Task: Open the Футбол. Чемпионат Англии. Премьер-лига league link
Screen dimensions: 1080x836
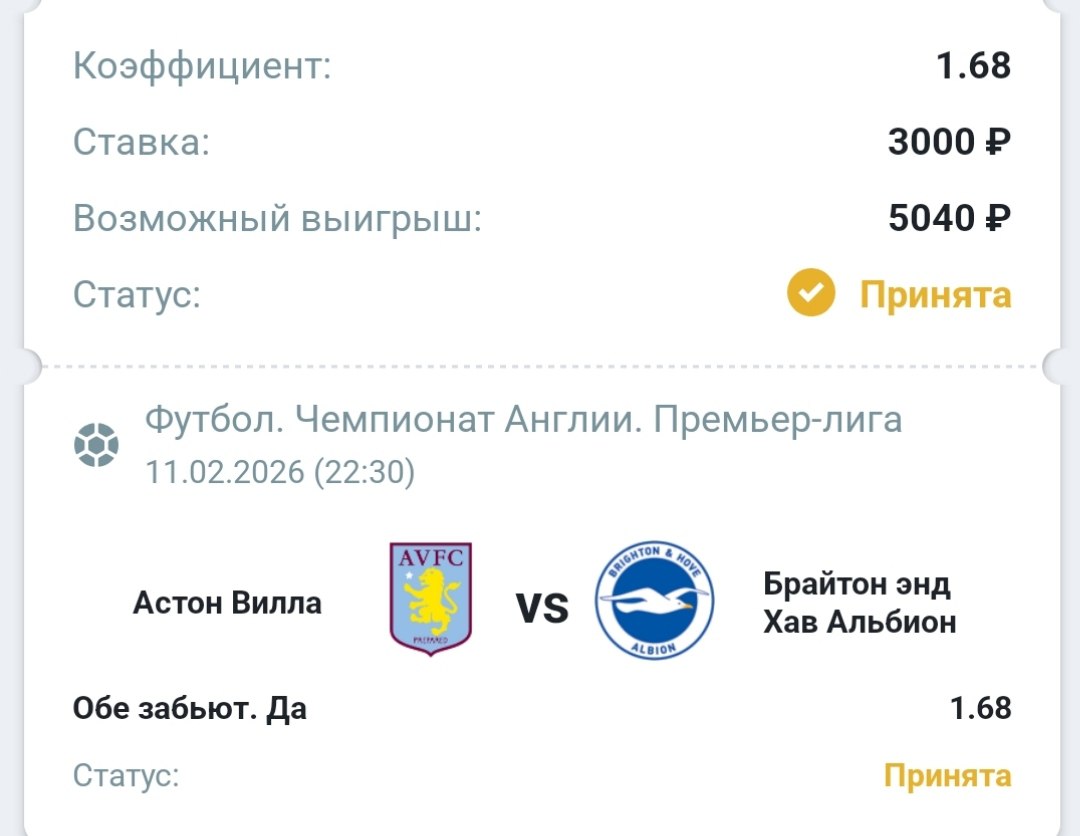Action: (524, 420)
